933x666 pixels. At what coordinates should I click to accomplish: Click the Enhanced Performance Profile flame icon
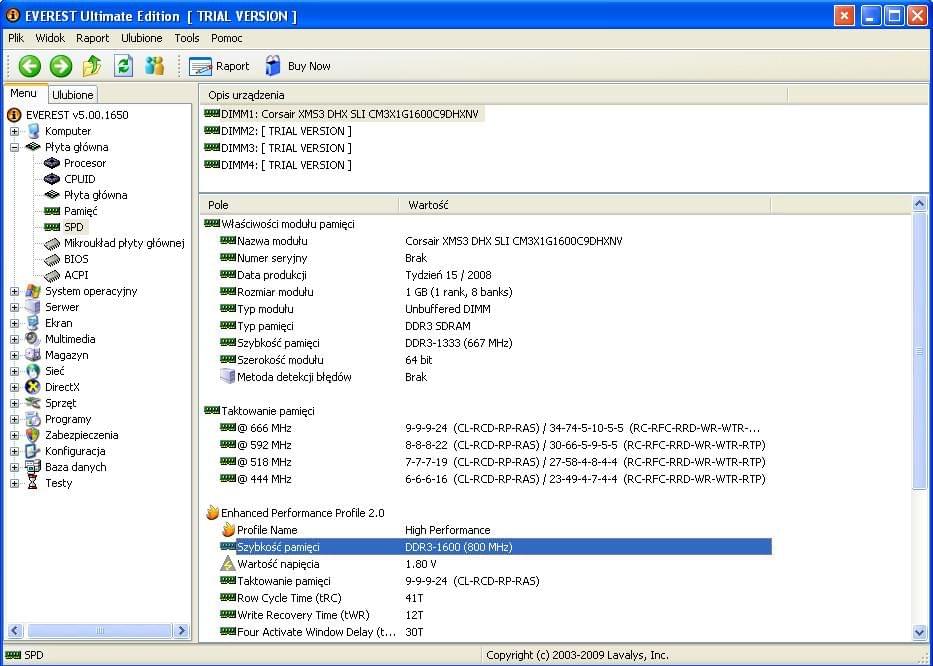[x=212, y=512]
